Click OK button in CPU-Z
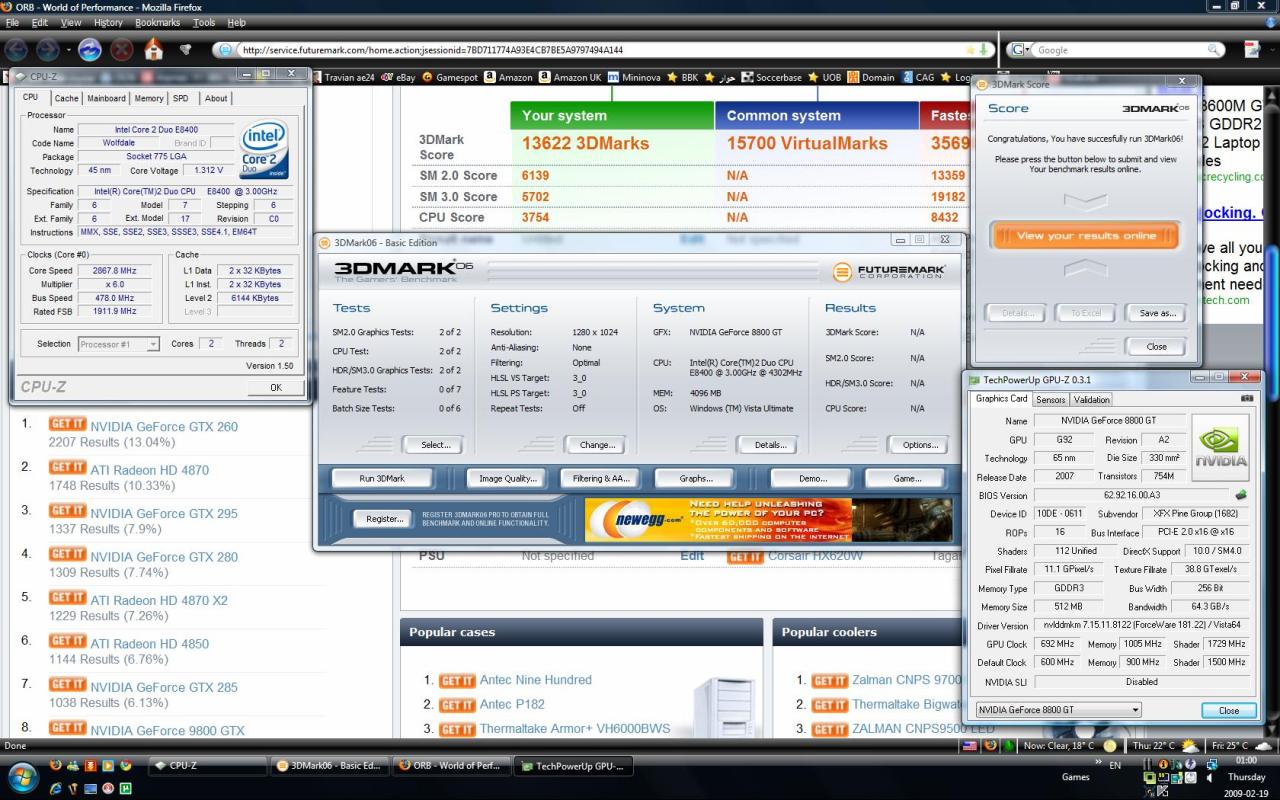 (x=276, y=387)
